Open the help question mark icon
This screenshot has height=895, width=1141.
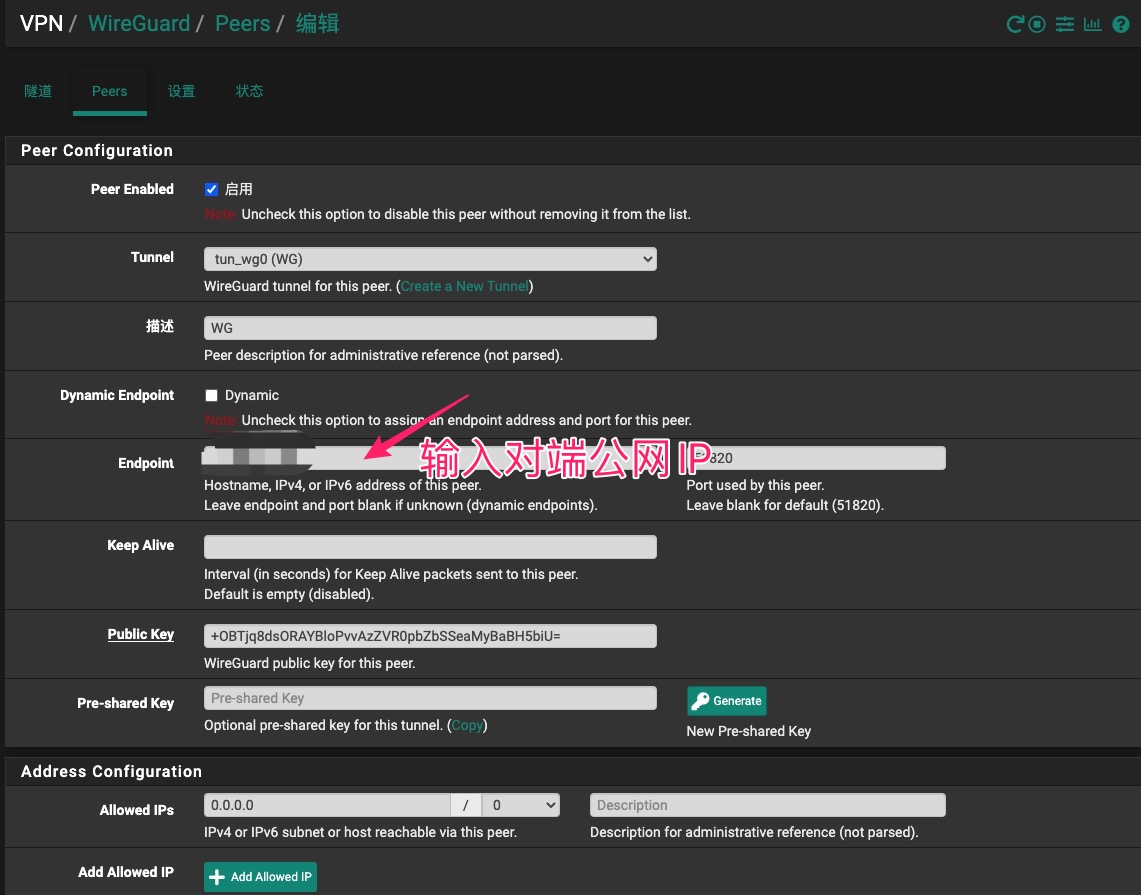(1121, 24)
